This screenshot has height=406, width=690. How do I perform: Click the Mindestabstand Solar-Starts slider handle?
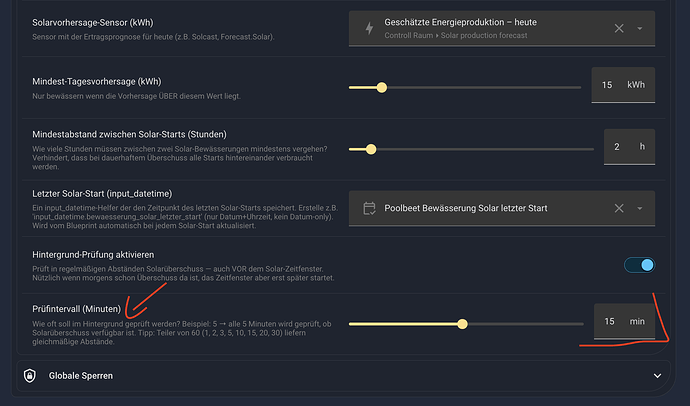tap(371, 150)
